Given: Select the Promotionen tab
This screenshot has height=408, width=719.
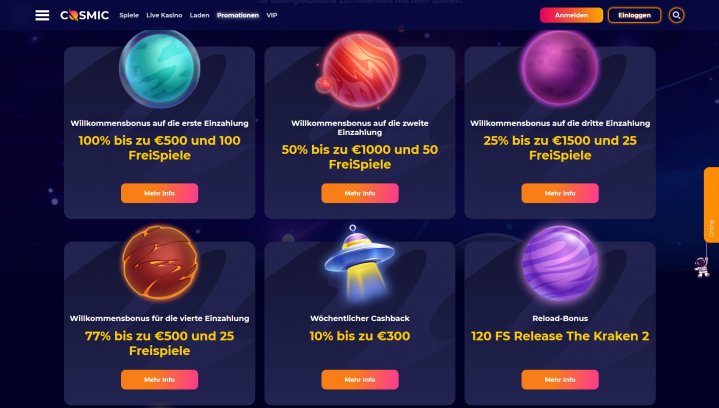Looking at the screenshot, I should [x=238, y=15].
